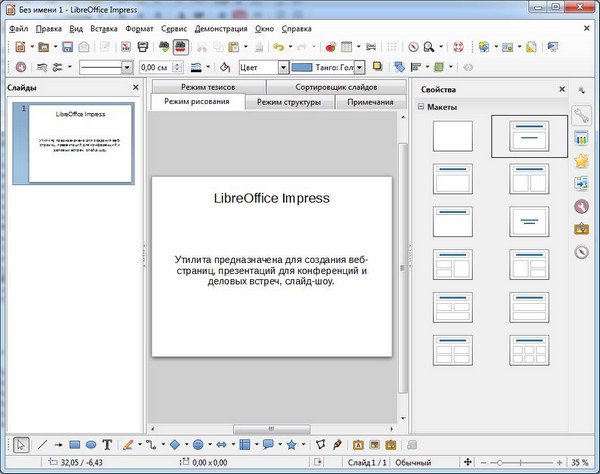Click the Save icon in the toolbar

tap(68, 47)
